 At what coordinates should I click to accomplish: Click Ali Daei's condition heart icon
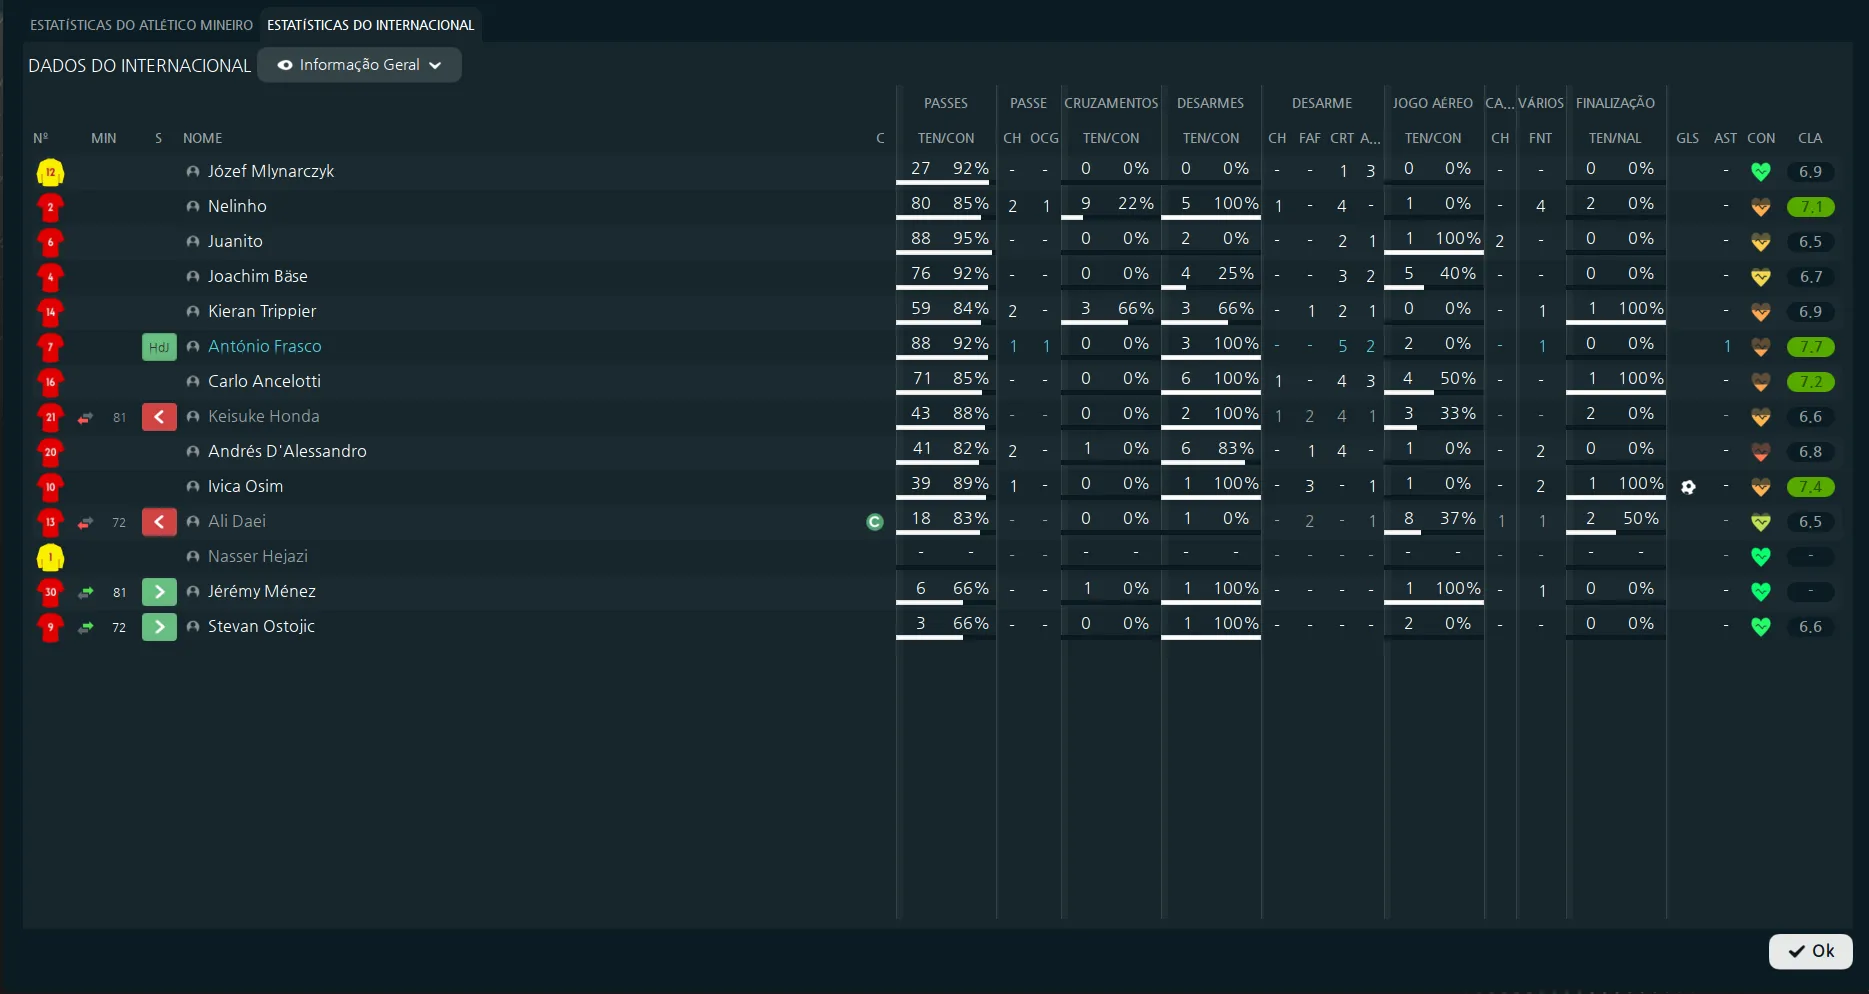click(x=1761, y=522)
